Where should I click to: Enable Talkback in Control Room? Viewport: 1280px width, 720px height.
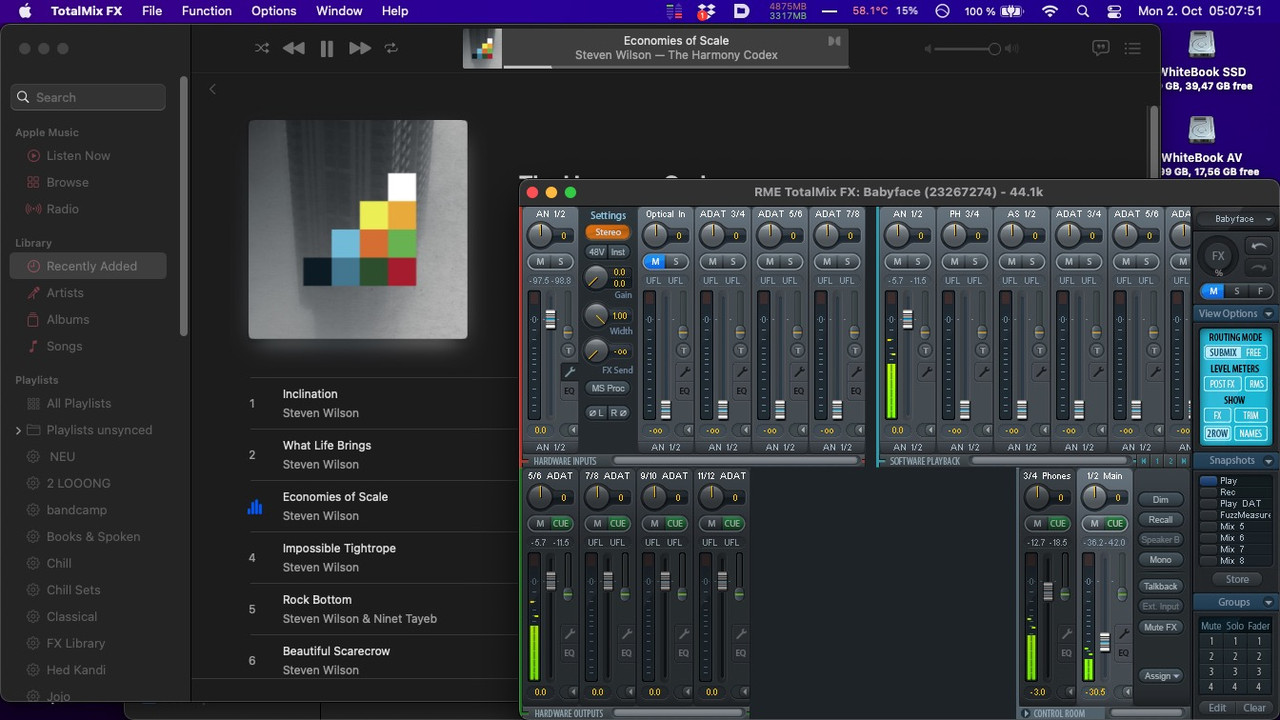(1161, 586)
